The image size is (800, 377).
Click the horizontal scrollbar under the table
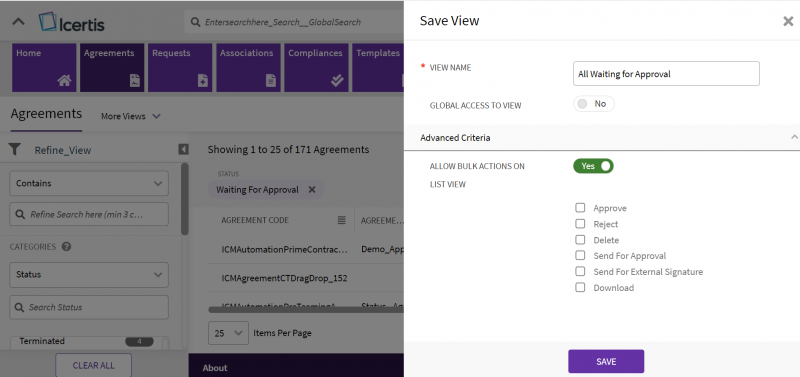coord(306,309)
